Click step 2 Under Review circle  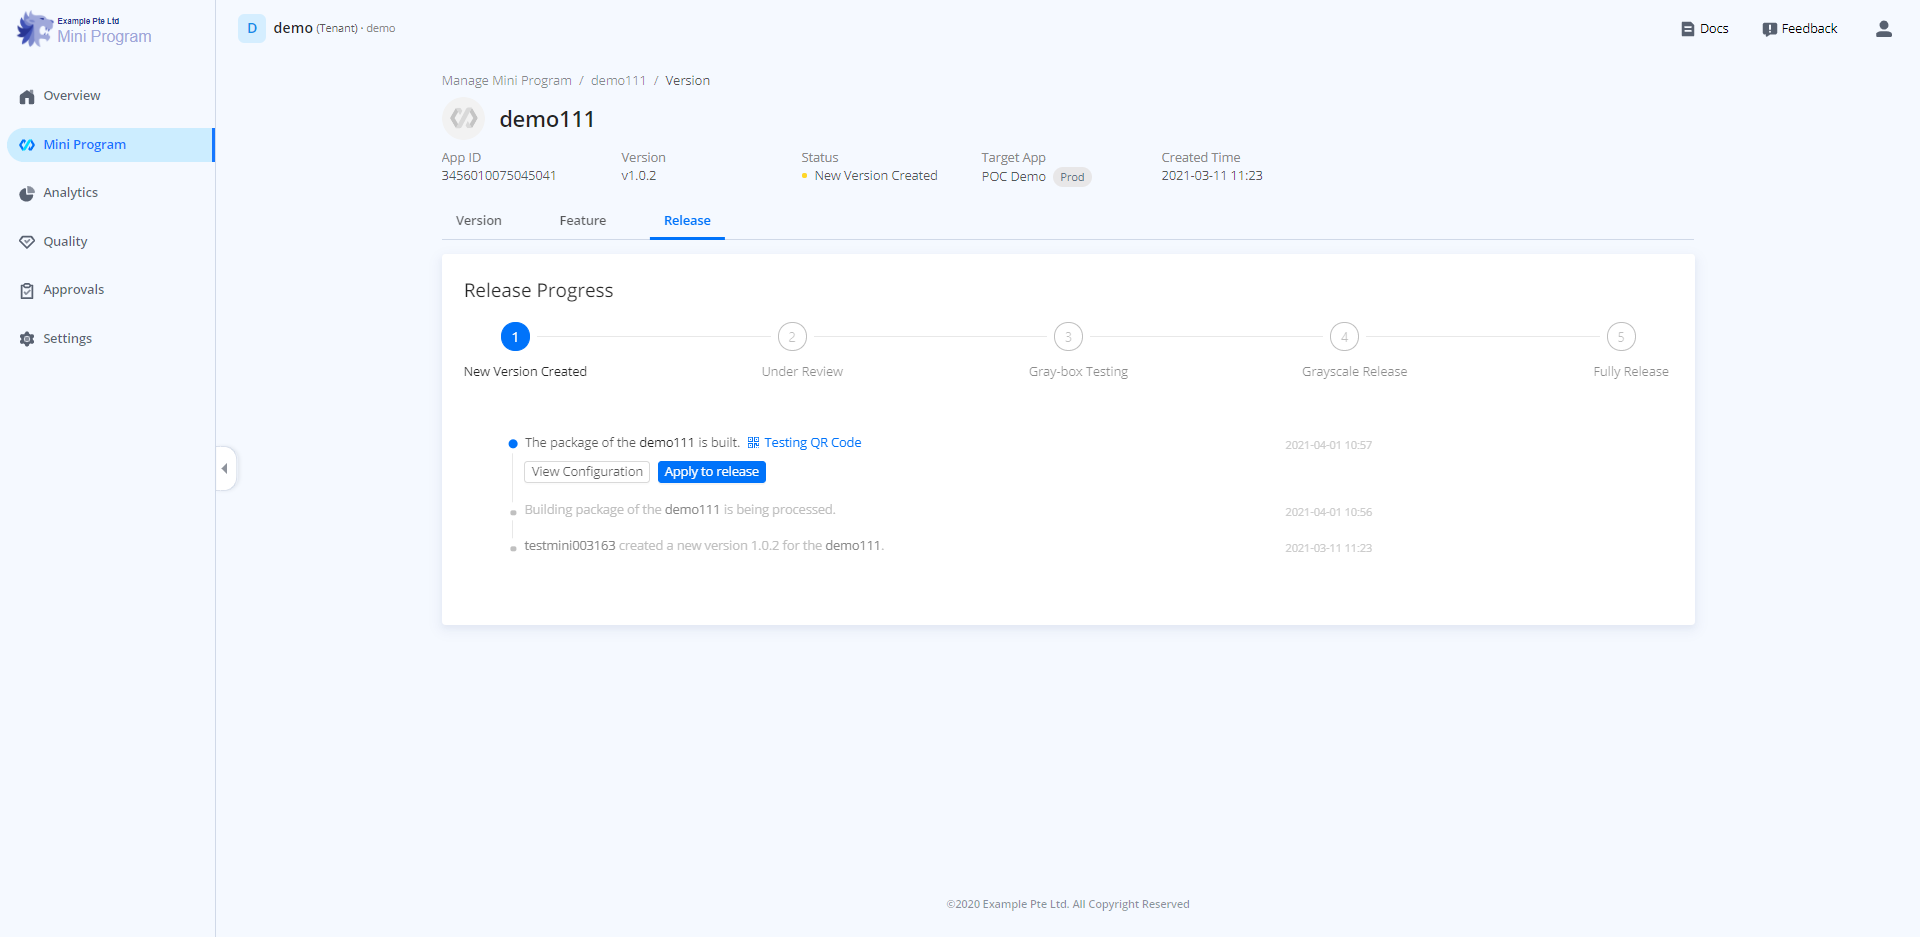[792, 337]
